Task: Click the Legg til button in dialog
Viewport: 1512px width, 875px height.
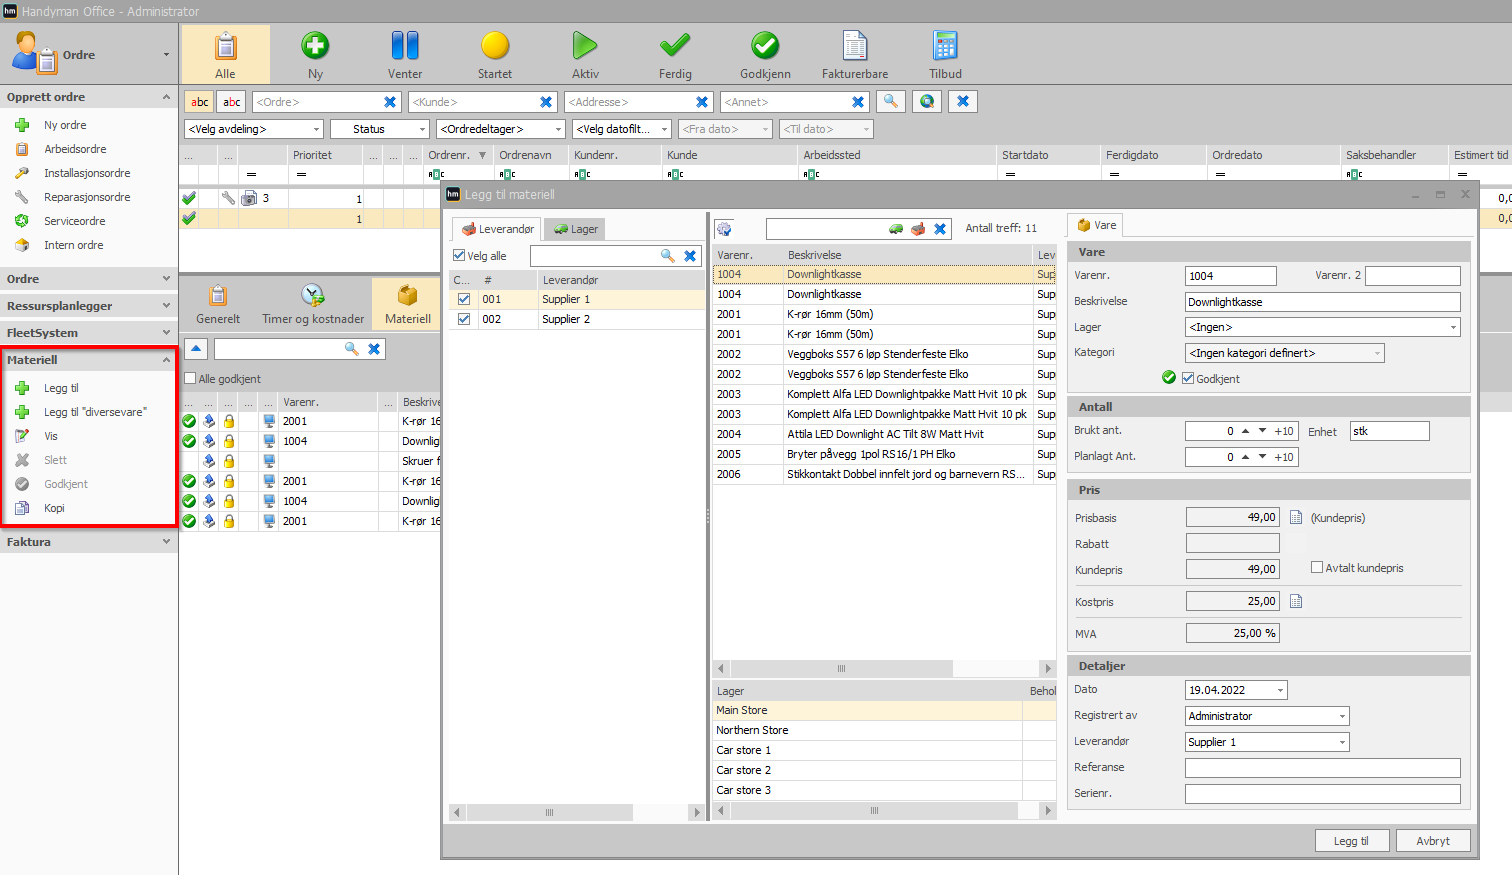Action: [x=1351, y=841]
